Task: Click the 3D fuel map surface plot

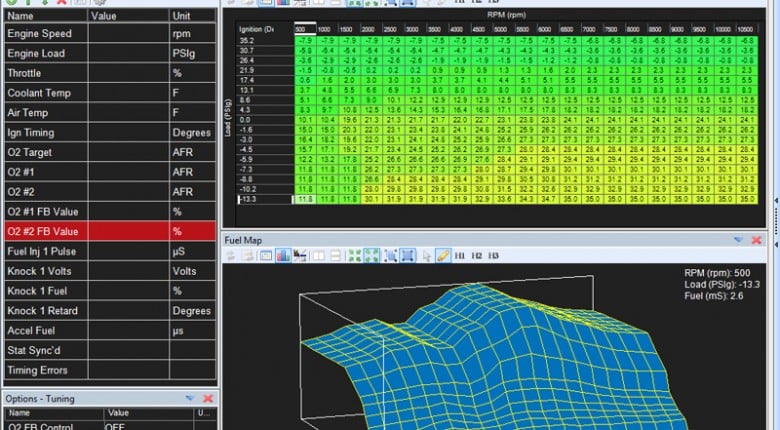Action: 492,358
